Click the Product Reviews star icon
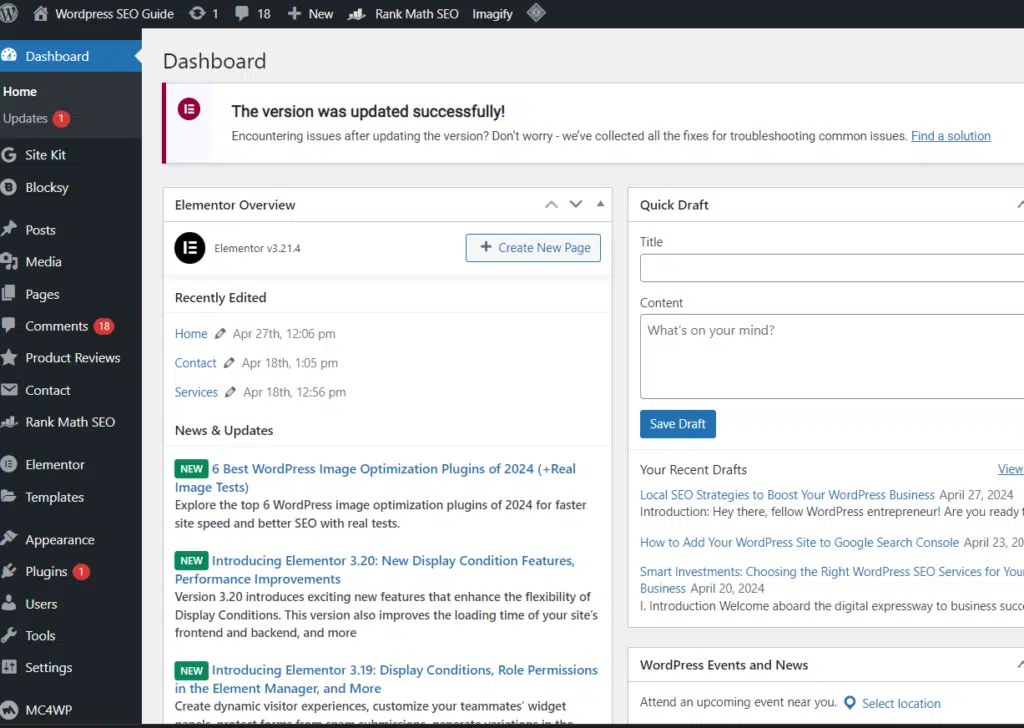 tap(9, 357)
